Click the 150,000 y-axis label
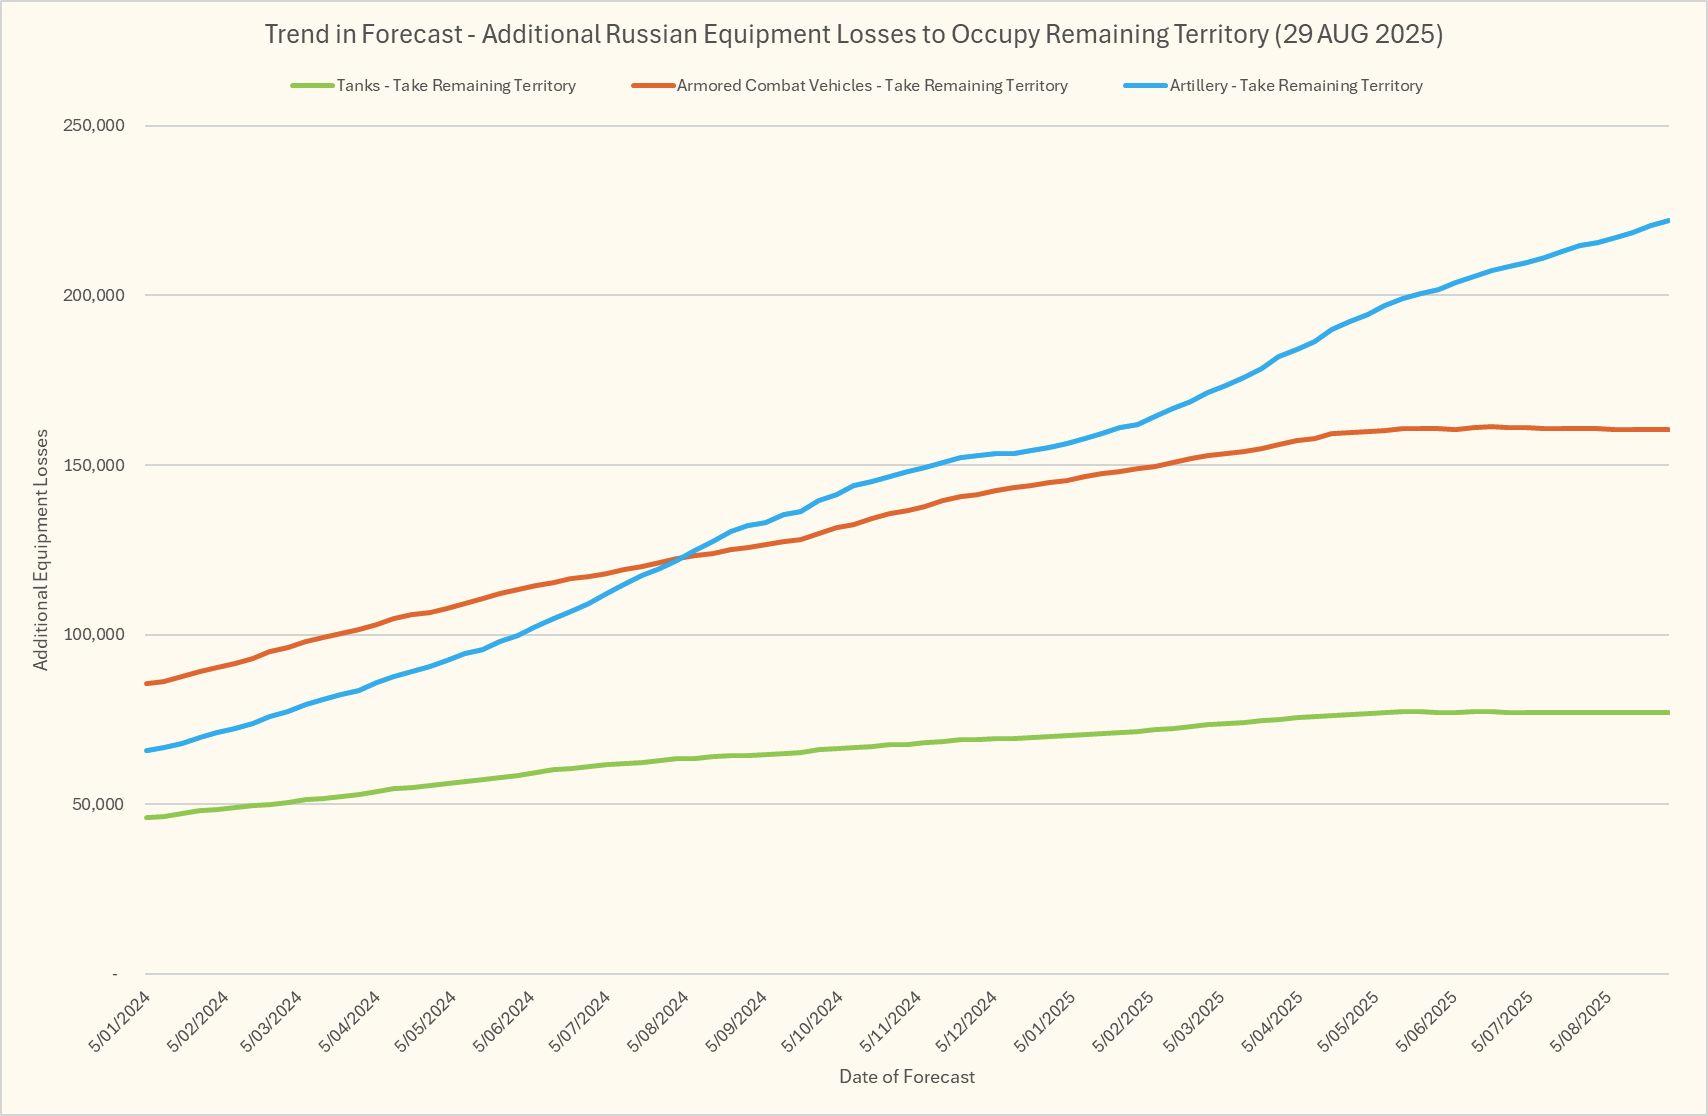The height and width of the screenshot is (1116, 1708). pos(93,465)
